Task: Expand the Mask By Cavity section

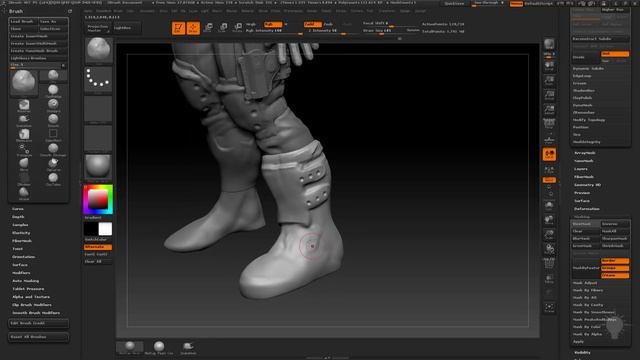Action: click(x=588, y=305)
